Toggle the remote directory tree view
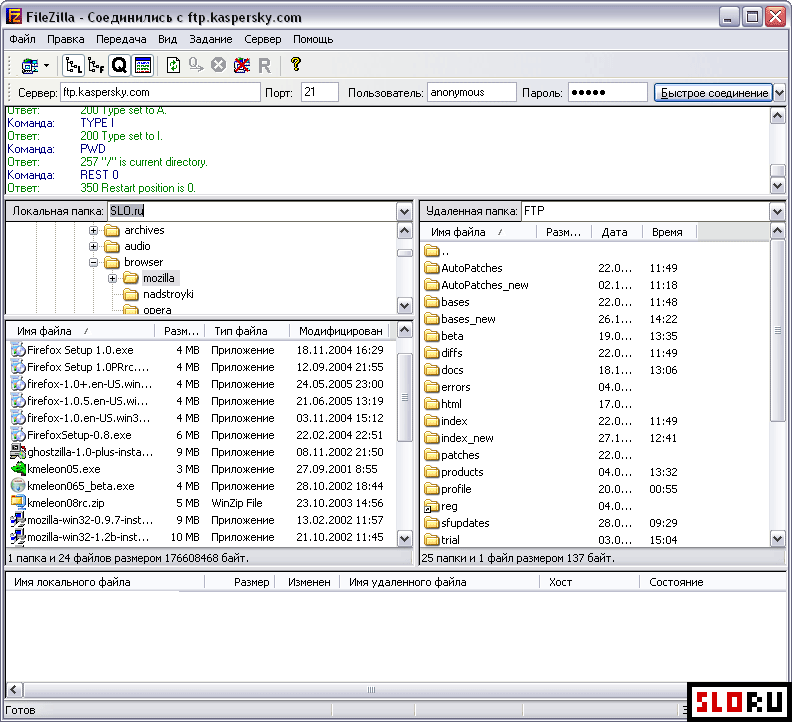The height and width of the screenshot is (722, 792). [96, 65]
